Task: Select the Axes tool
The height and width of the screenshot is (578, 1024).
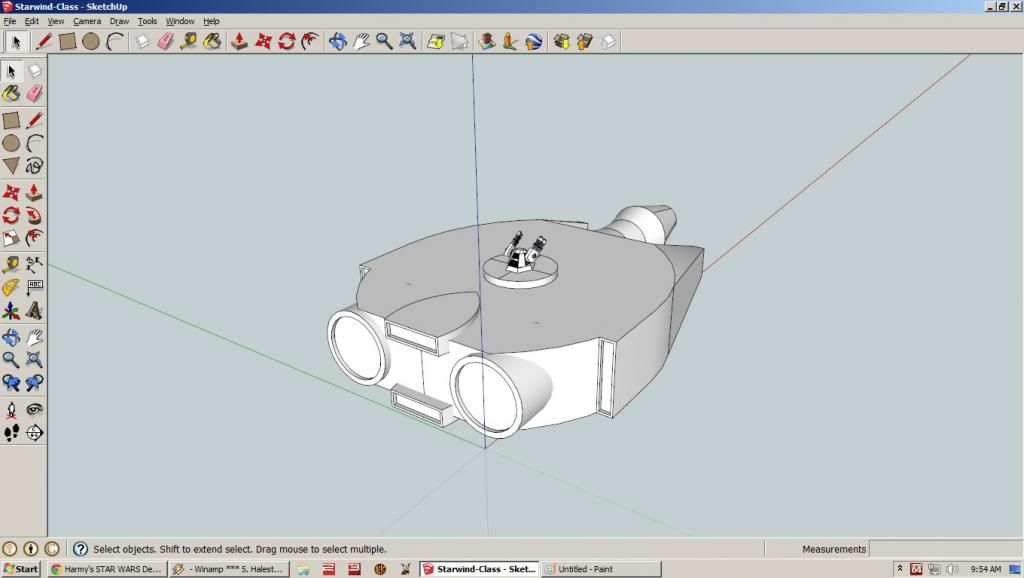Action: tap(11, 312)
